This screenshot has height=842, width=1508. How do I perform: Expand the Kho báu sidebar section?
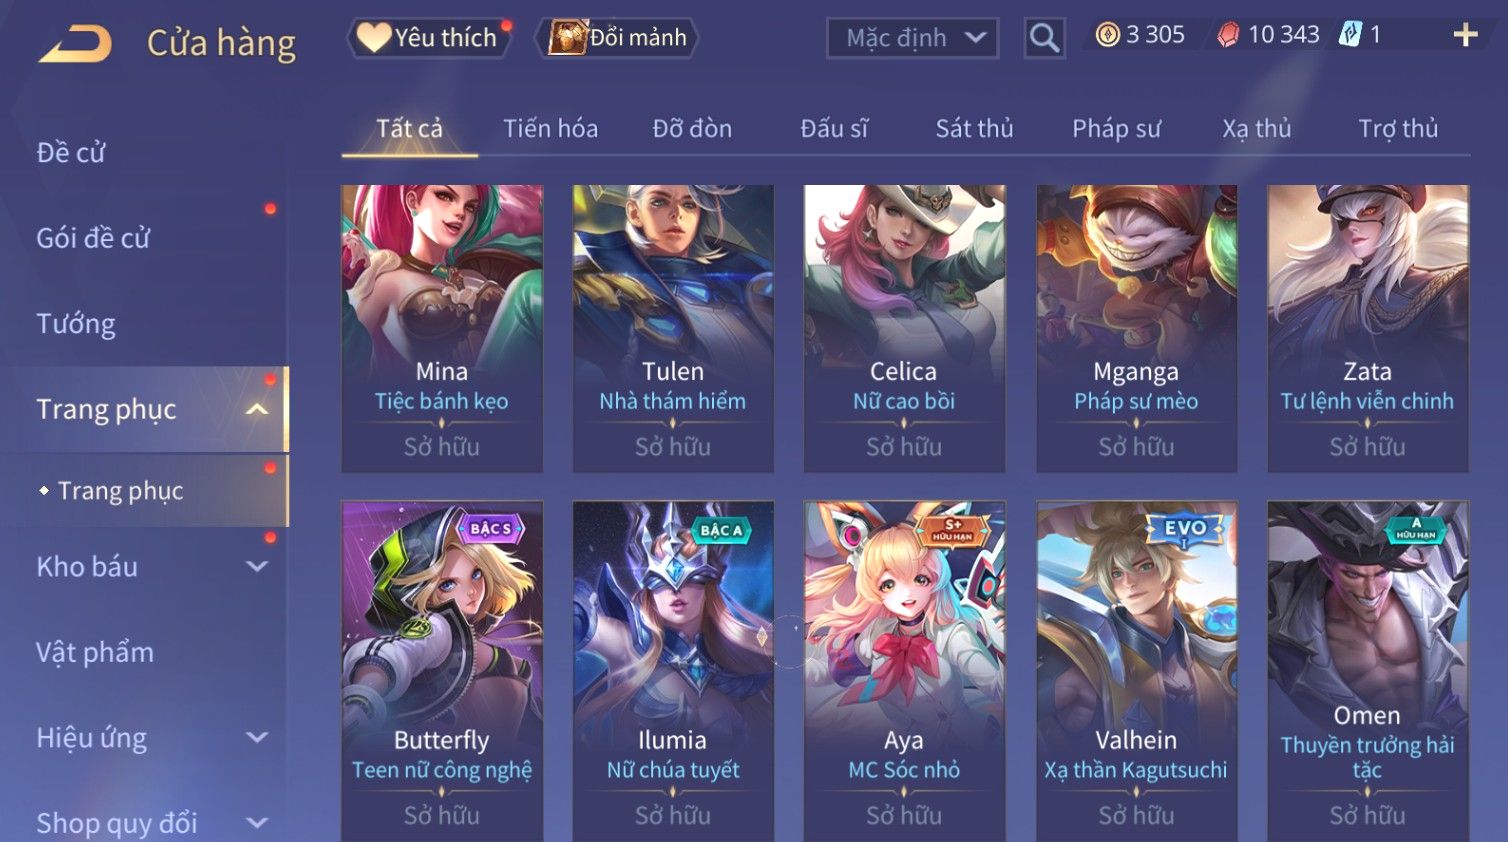[x=257, y=566]
